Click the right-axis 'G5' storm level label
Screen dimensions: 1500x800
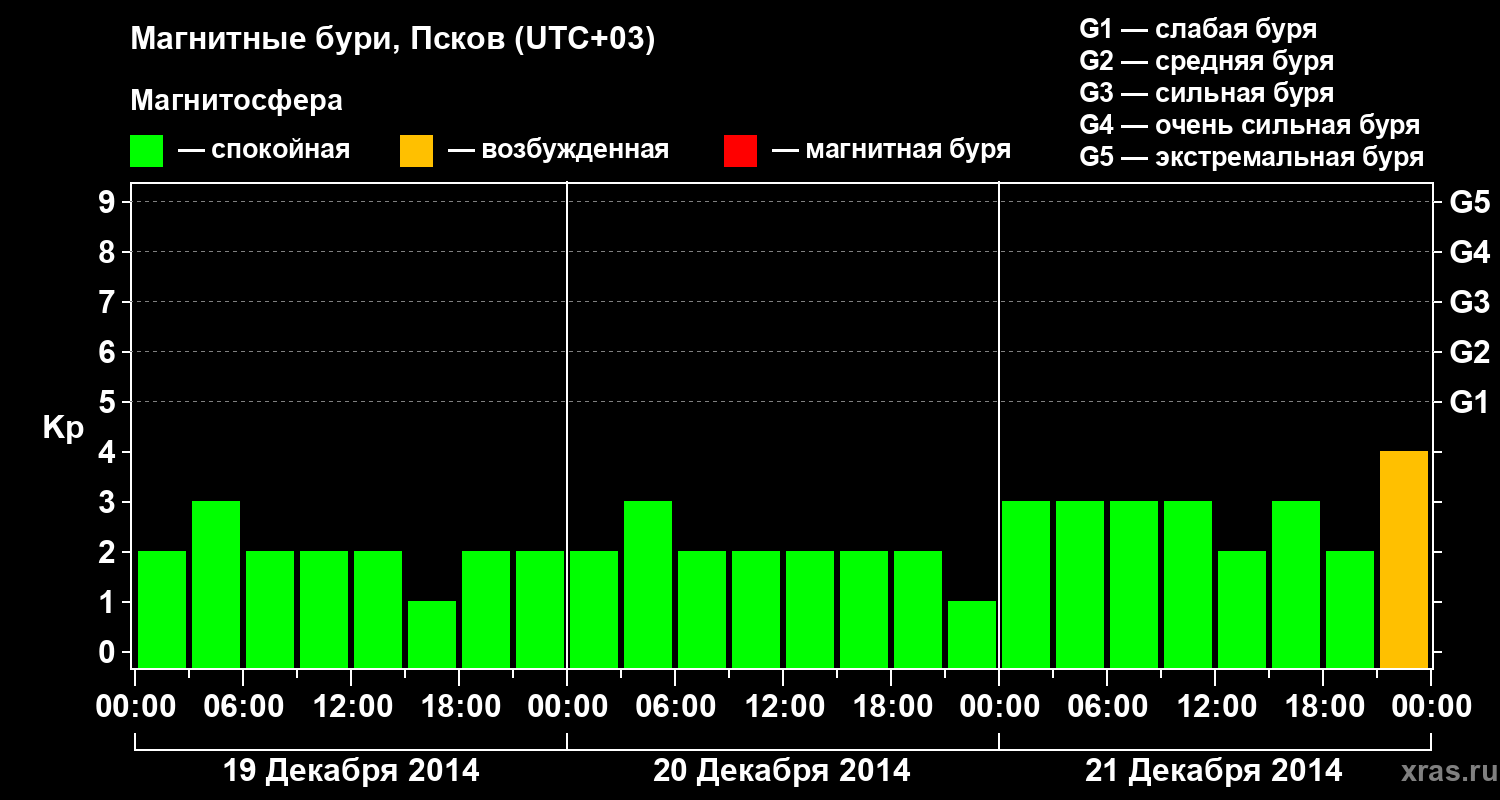[x=1470, y=202]
